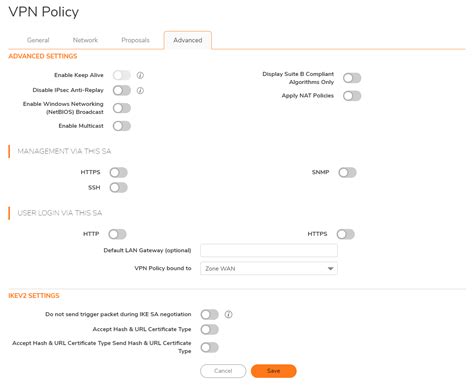Click info icon beside Disable IPsec Anti-Replay
This screenshot has height=387, width=474.
tap(140, 90)
